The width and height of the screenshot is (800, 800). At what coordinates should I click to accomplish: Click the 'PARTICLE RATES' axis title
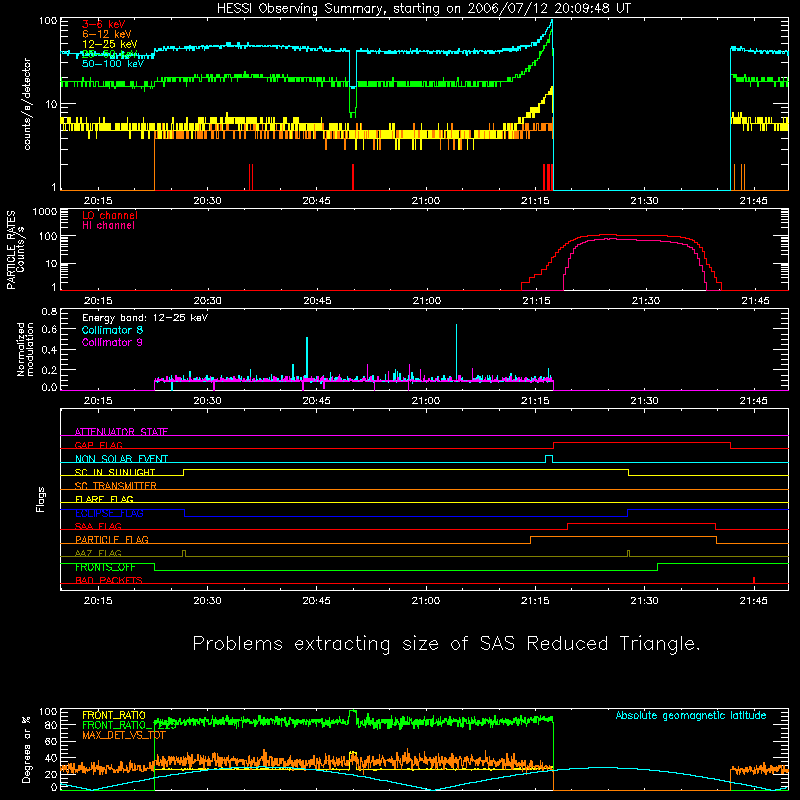point(11,250)
